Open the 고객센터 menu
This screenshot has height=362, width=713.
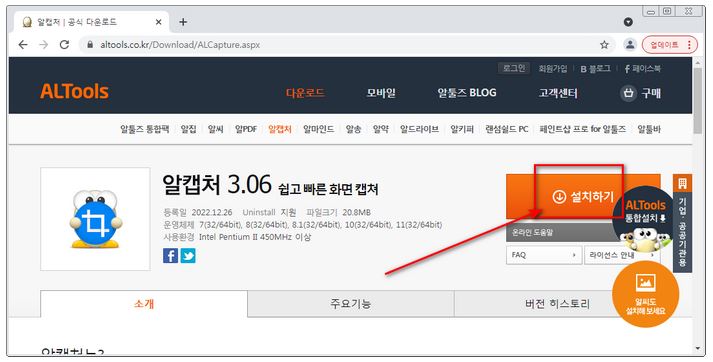point(558,93)
